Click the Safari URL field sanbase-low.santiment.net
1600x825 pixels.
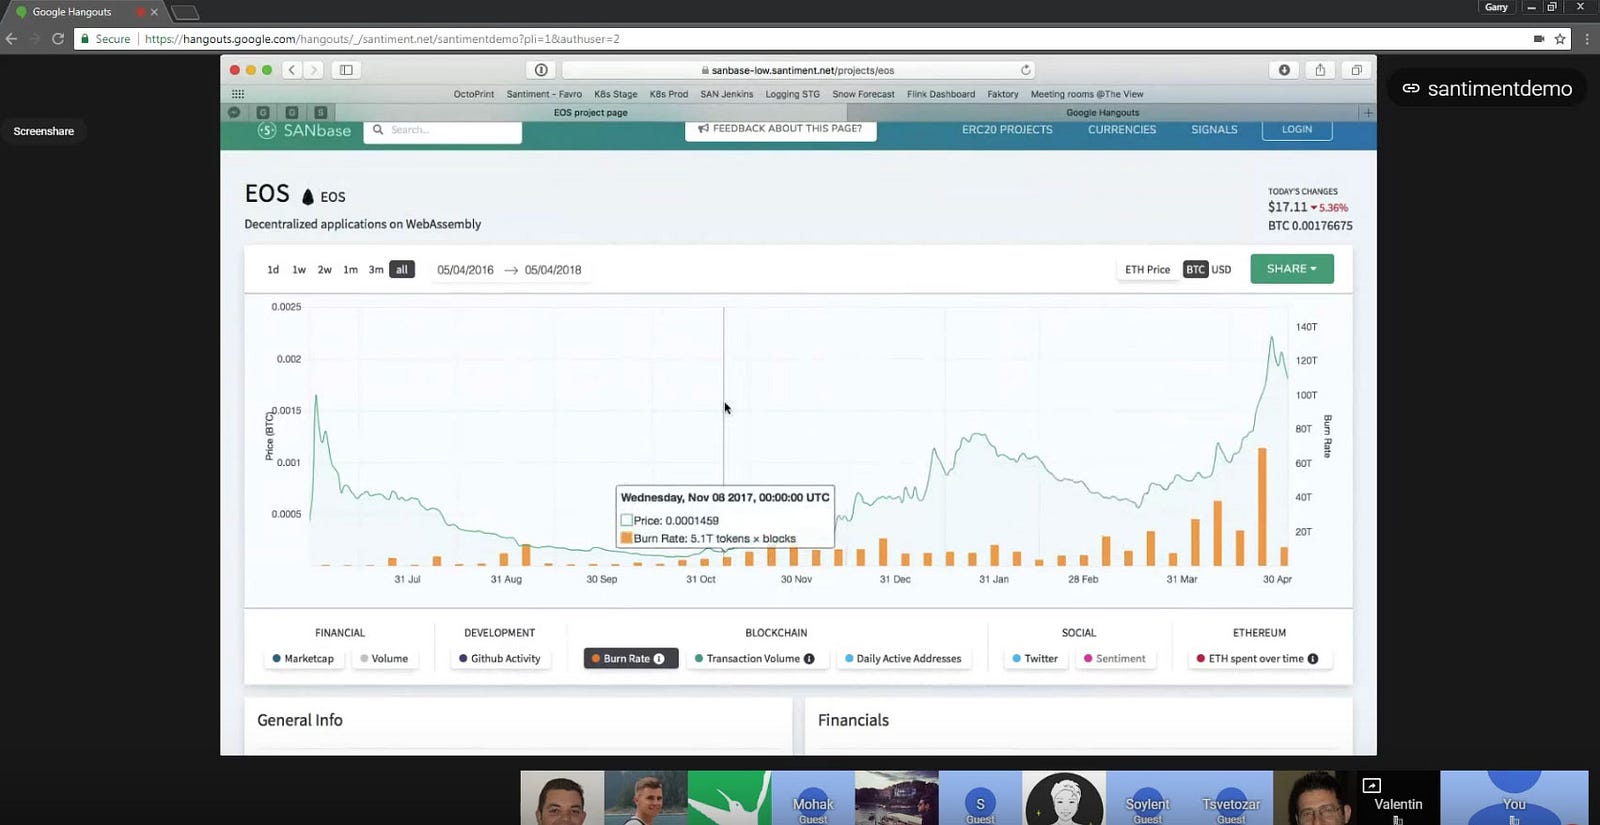(x=798, y=70)
